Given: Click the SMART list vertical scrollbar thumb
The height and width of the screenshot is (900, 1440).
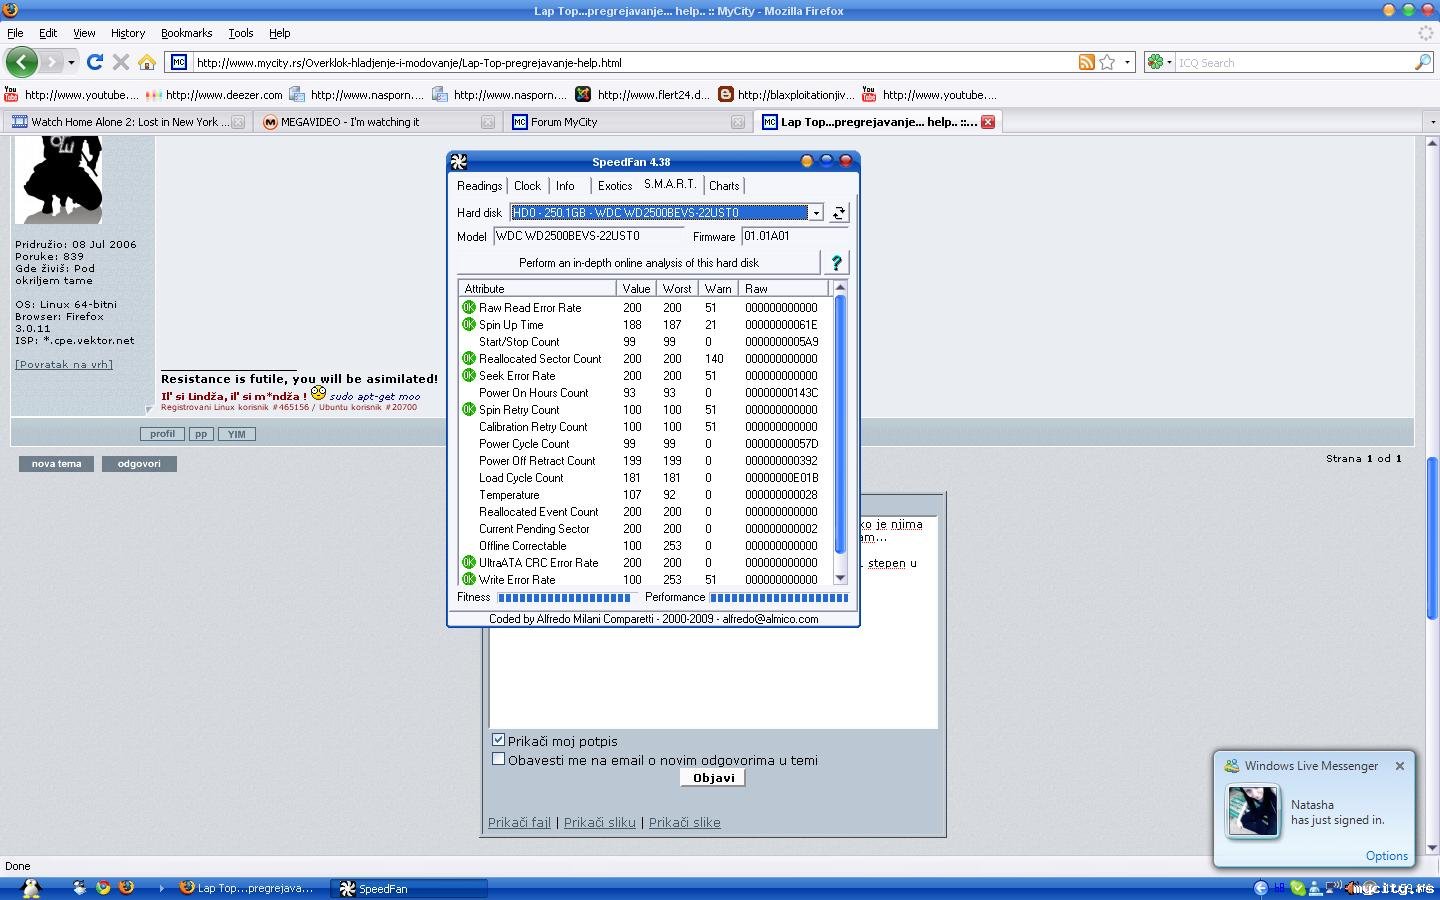Looking at the screenshot, I should click(x=840, y=424).
